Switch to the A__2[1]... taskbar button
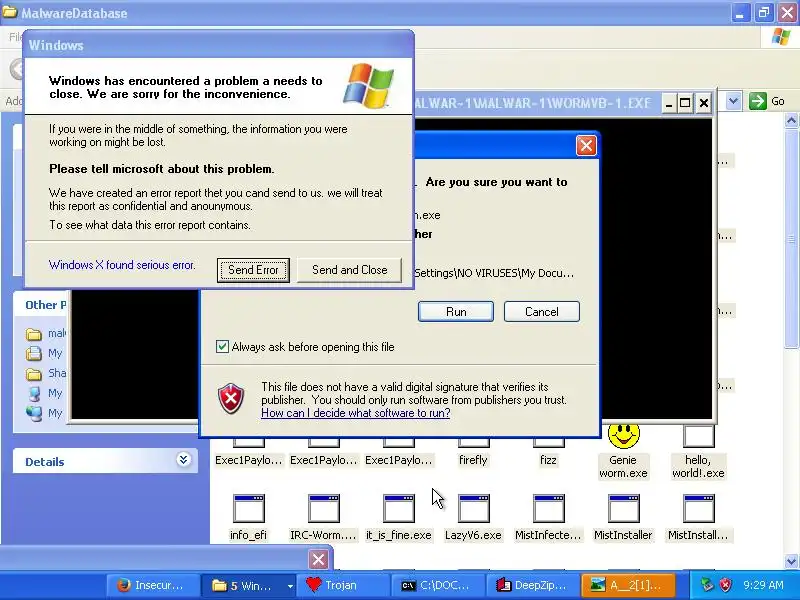800x600 pixels. [628, 585]
